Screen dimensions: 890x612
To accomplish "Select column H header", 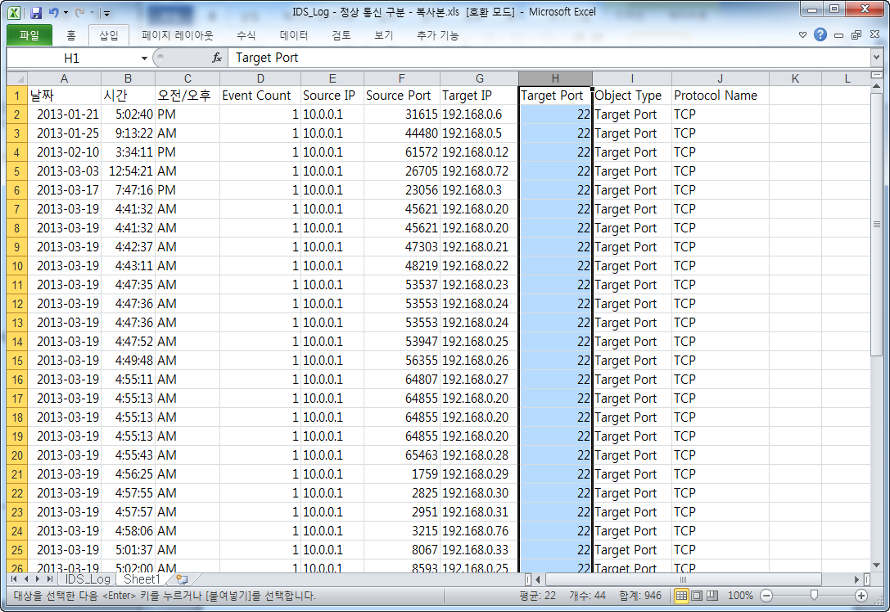I will pyautogui.click(x=555, y=78).
